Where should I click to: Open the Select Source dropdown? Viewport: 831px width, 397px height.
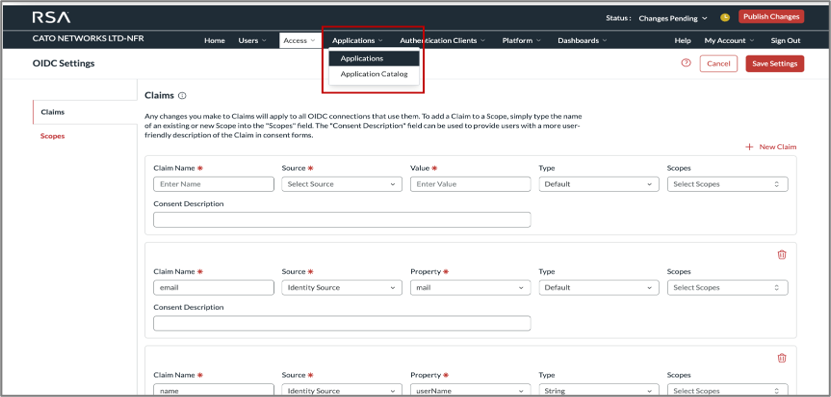click(342, 184)
